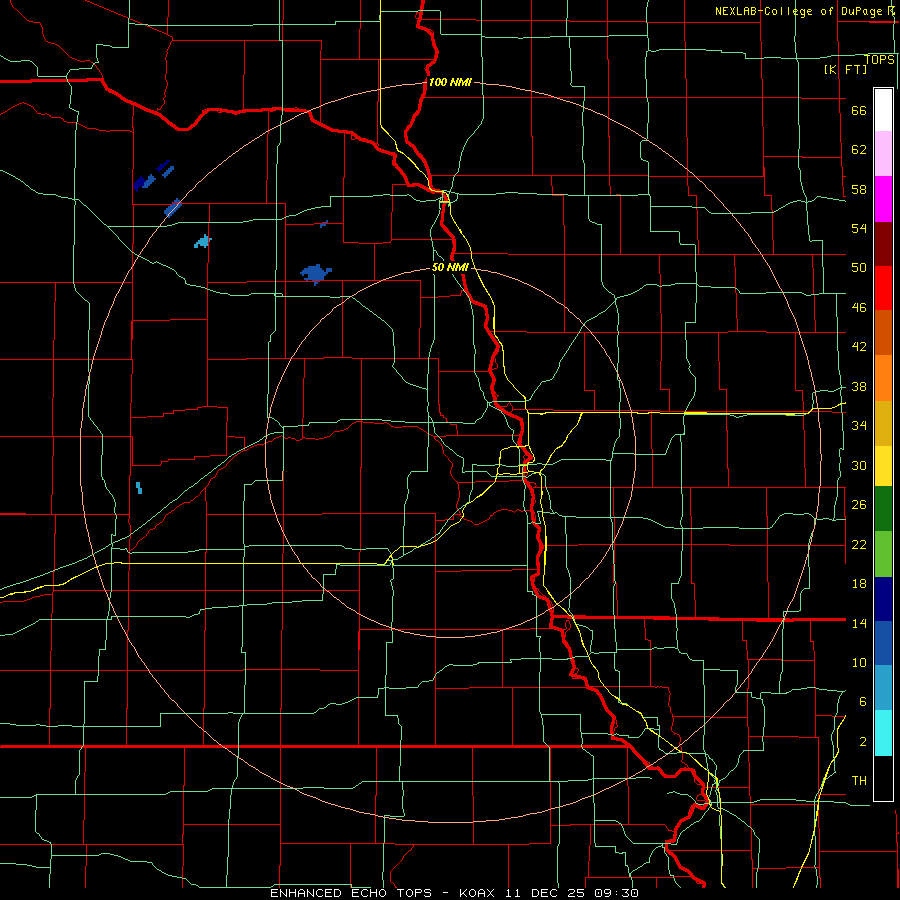
Task: Click the dark orange 46 kft legend swatch
Action: click(883, 333)
